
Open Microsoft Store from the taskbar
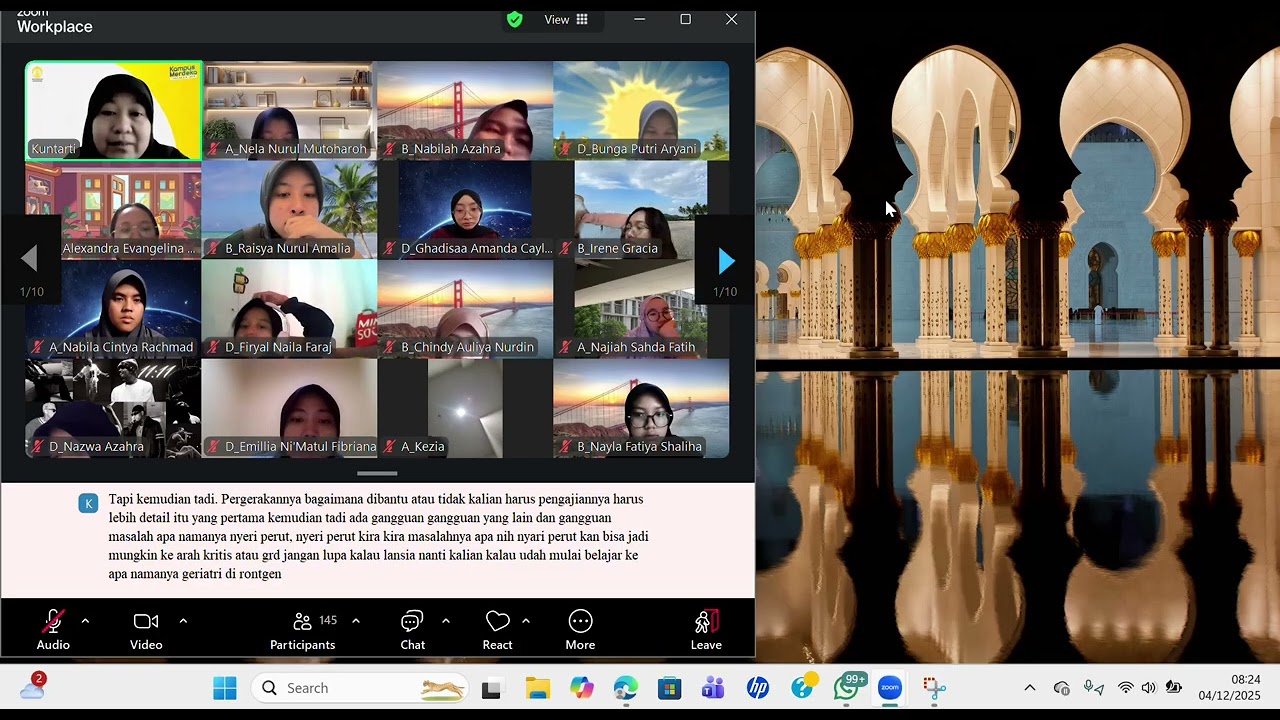(669, 688)
